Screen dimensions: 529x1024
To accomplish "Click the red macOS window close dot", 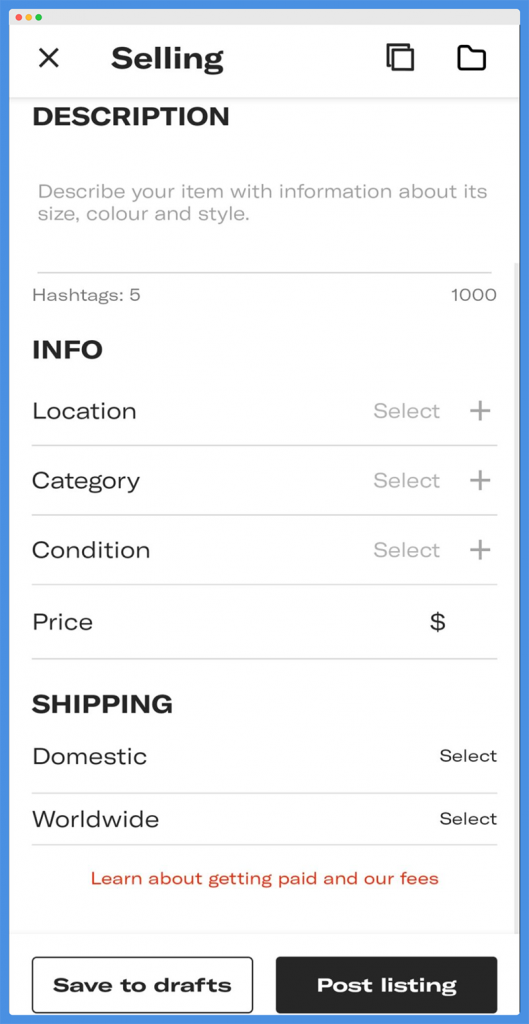I will pos(18,17).
